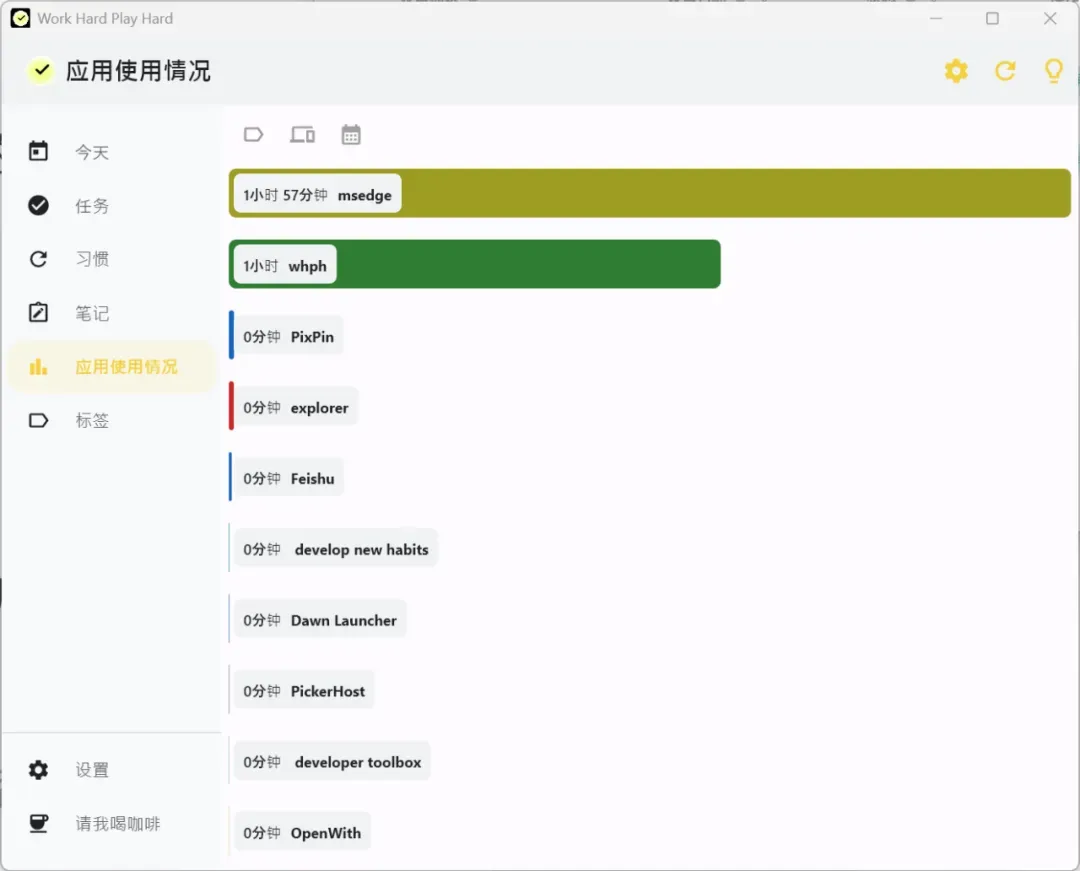Open the '0分钟 Feishu' entry
The image size is (1080, 871).
click(x=289, y=478)
